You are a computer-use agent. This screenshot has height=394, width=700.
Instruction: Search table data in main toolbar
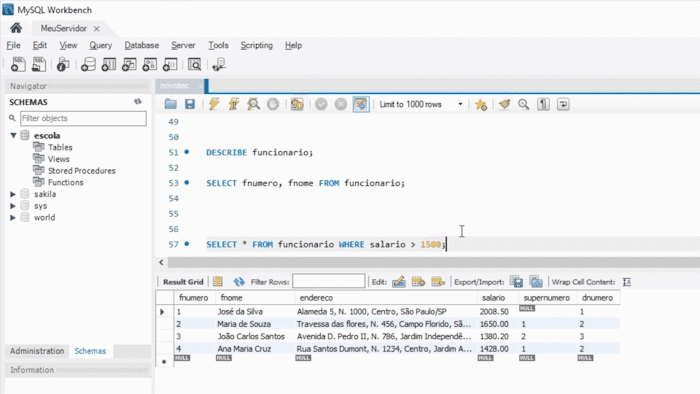coord(194,65)
